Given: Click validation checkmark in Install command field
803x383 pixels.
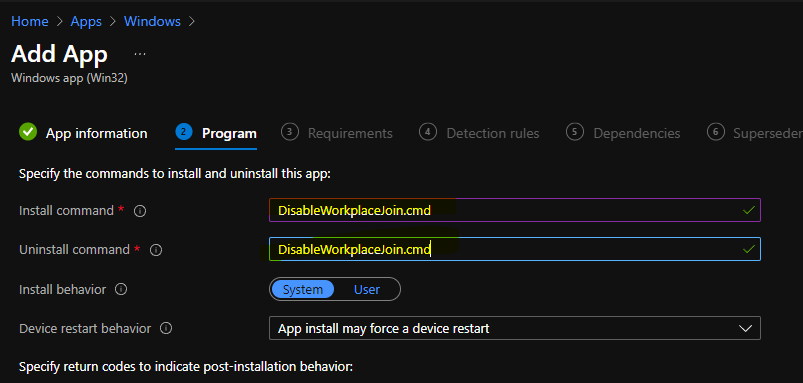Looking at the screenshot, I should click(749, 210).
